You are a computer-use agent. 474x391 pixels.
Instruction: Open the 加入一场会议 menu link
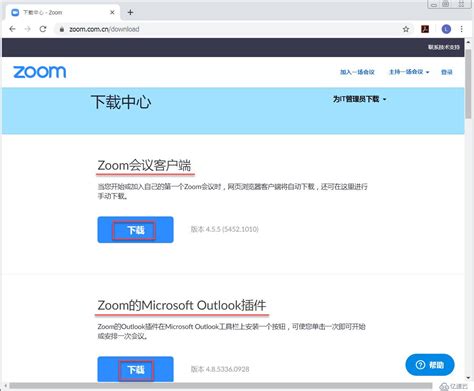tap(357, 72)
